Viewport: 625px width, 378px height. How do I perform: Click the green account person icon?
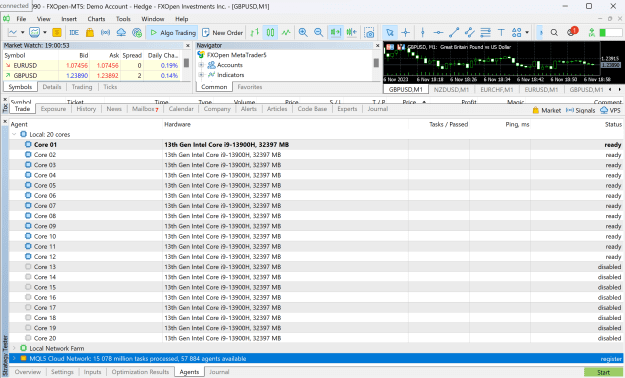click(x=592, y=33)
